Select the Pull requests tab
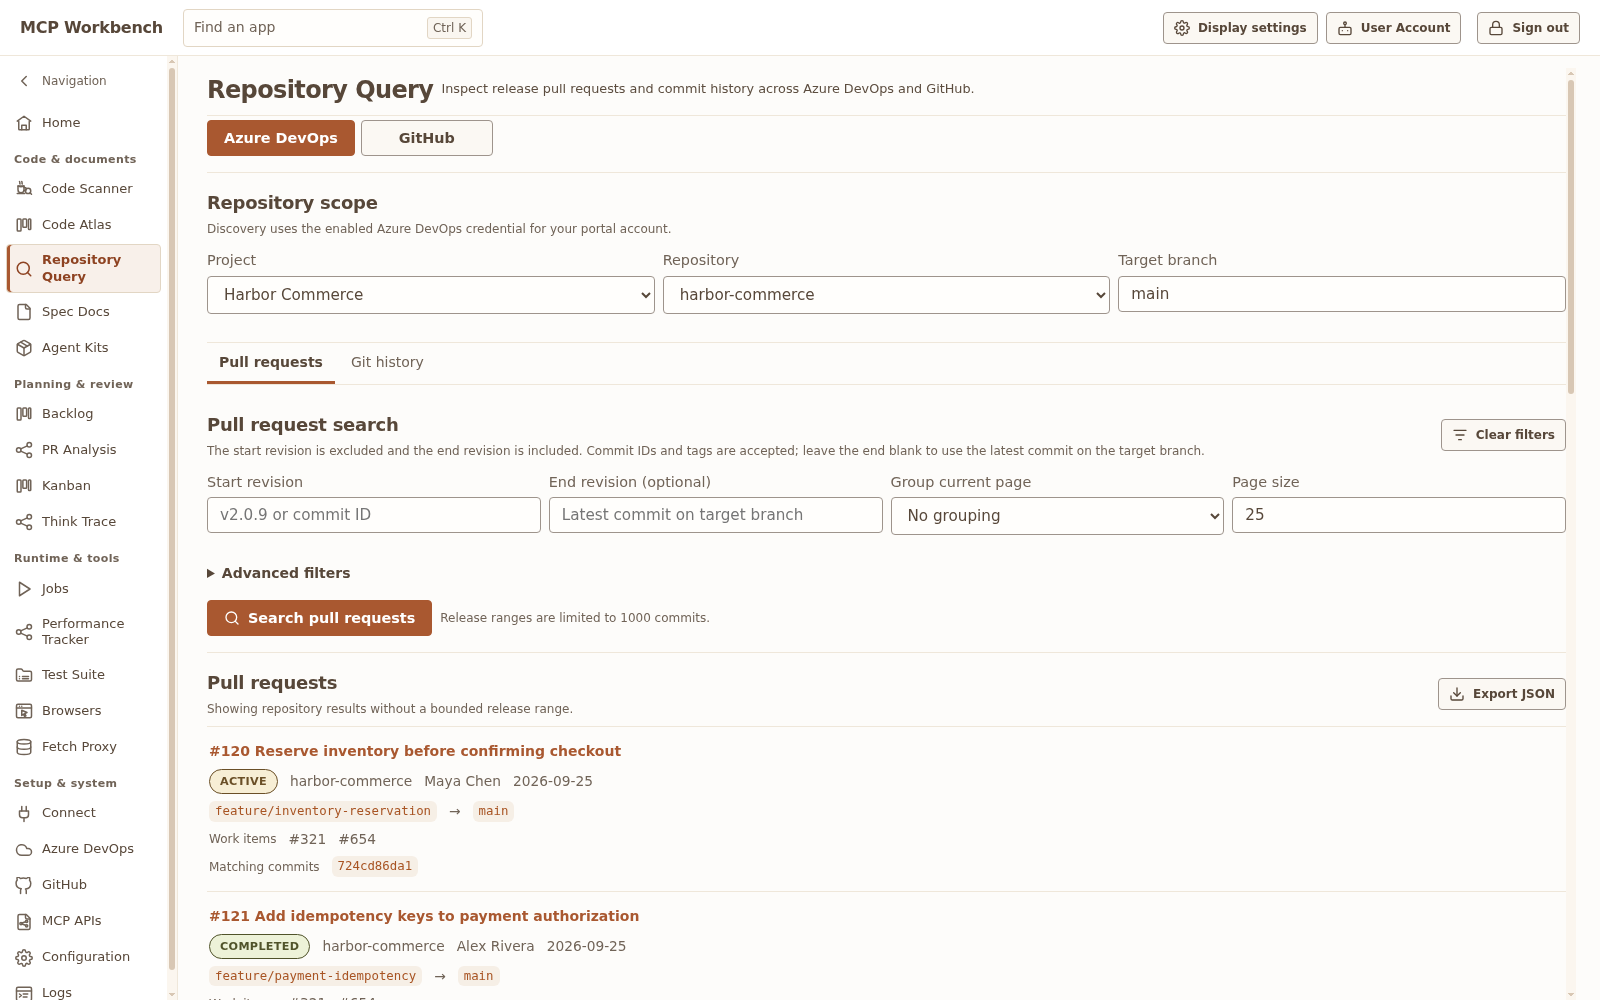Image resolution: width=1600 pixels, height=1000 pixels. coord(271,362)
